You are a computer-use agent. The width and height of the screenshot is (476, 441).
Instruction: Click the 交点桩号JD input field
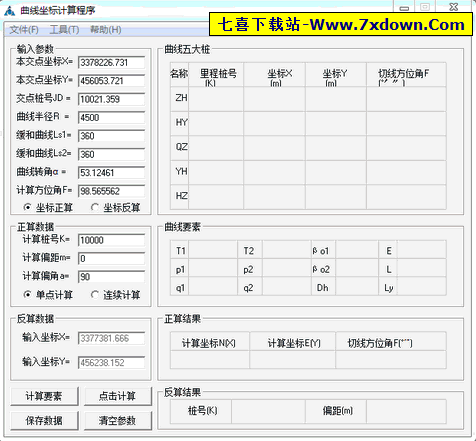[x=111, y=99]
